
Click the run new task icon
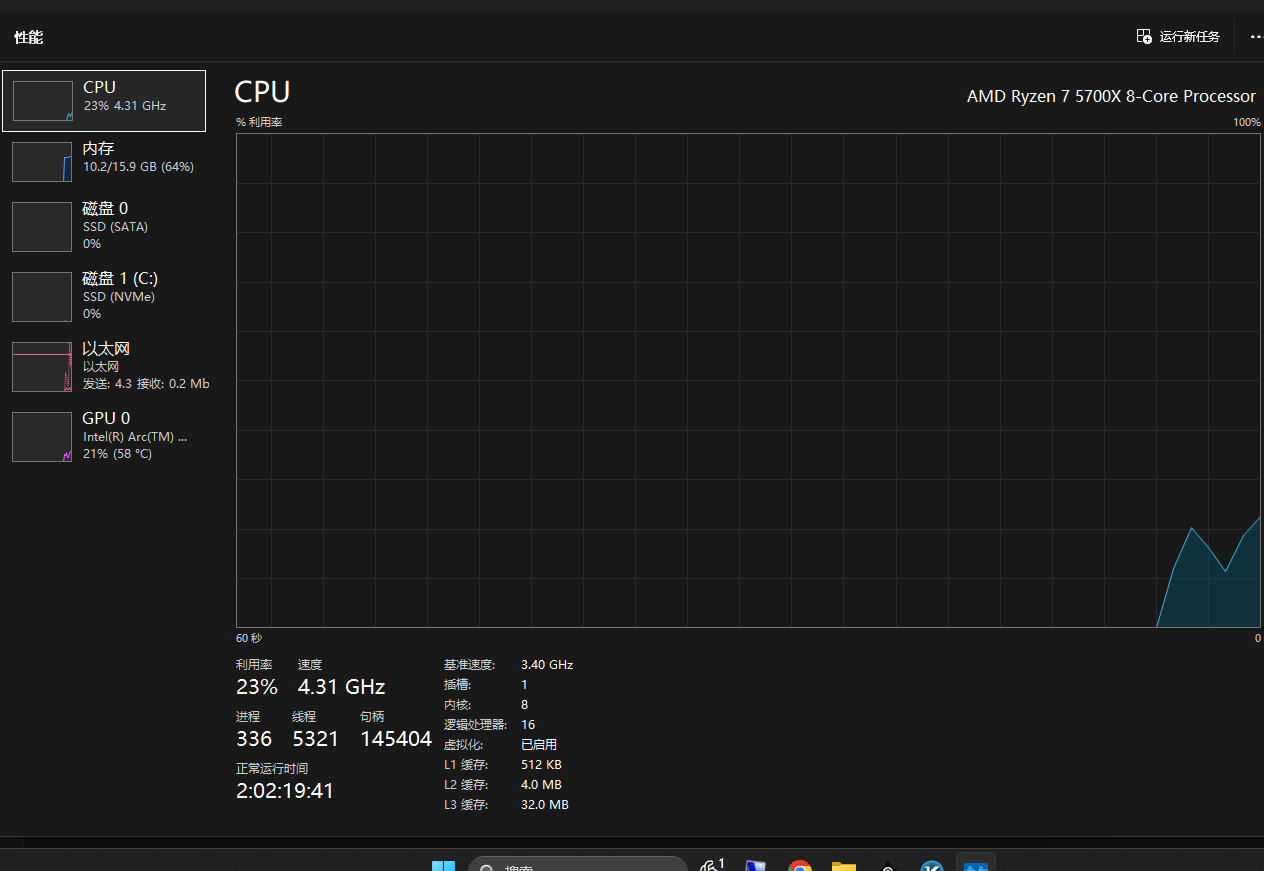(x=1144, y=37)
